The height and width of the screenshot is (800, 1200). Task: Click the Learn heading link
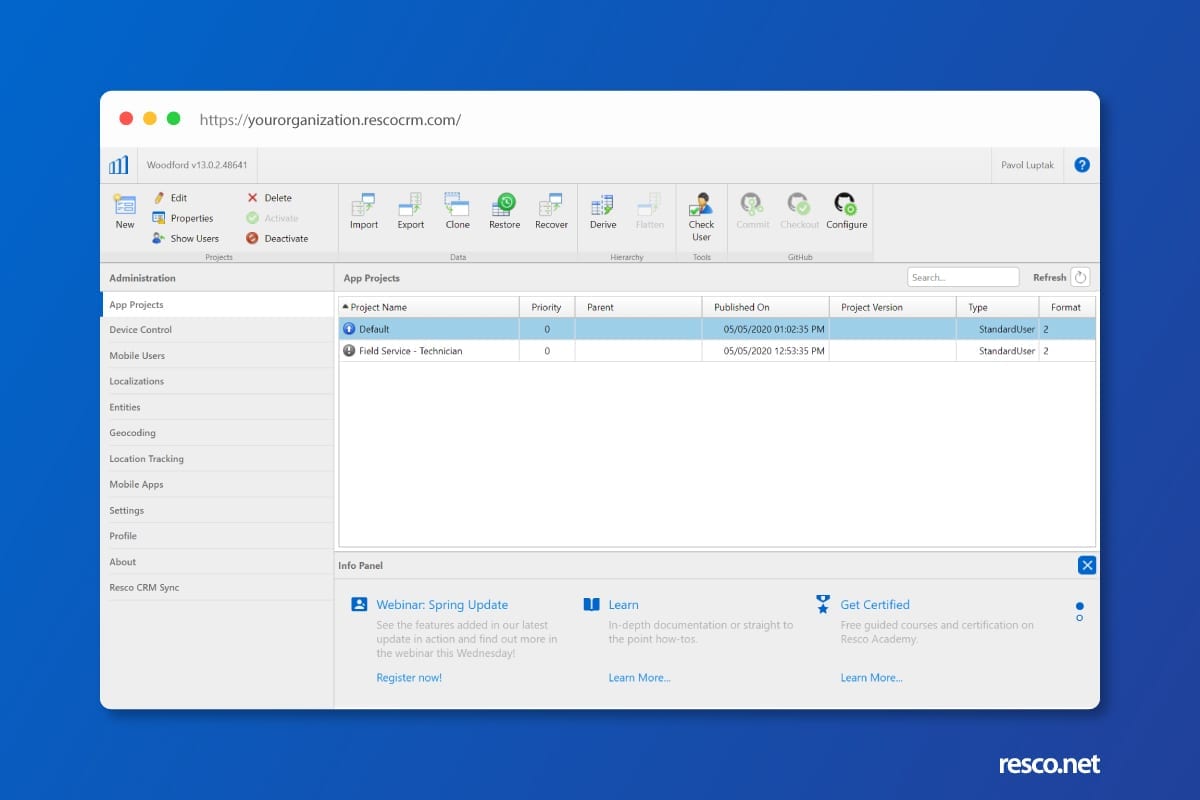point(623,605)
